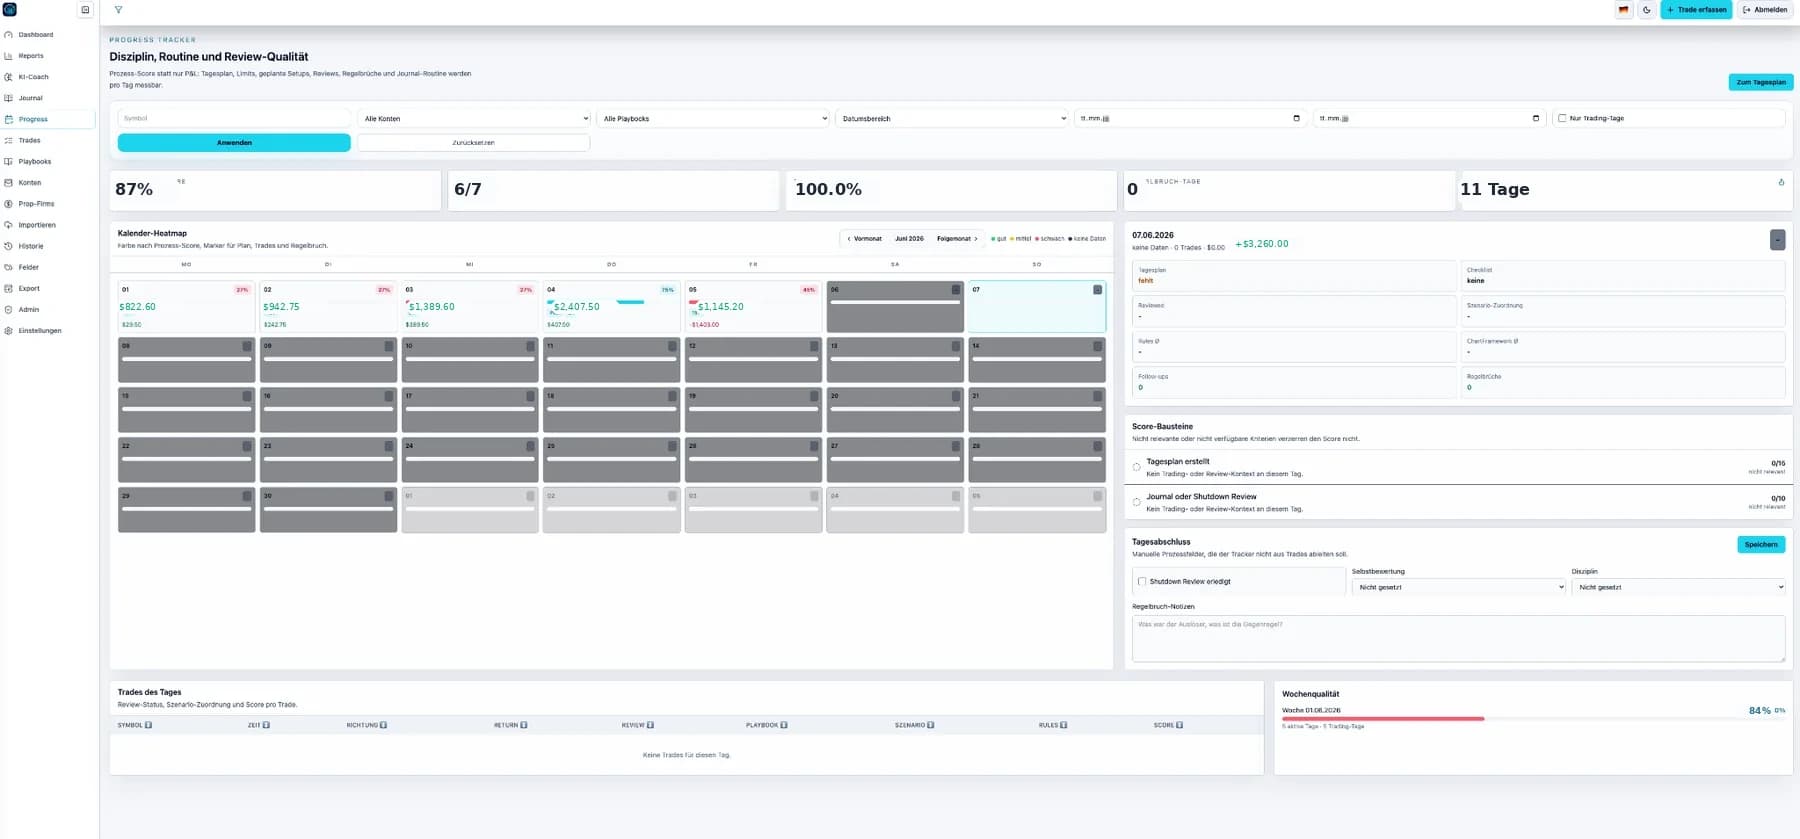Viewport: 1800px width, 839px height.
Task: Open Reports in the sidebar
Action: tap(31, 56)
